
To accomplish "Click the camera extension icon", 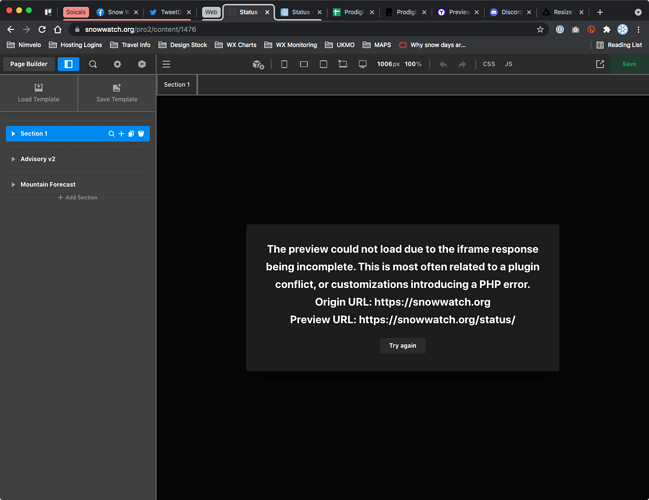I will point(575,29).
